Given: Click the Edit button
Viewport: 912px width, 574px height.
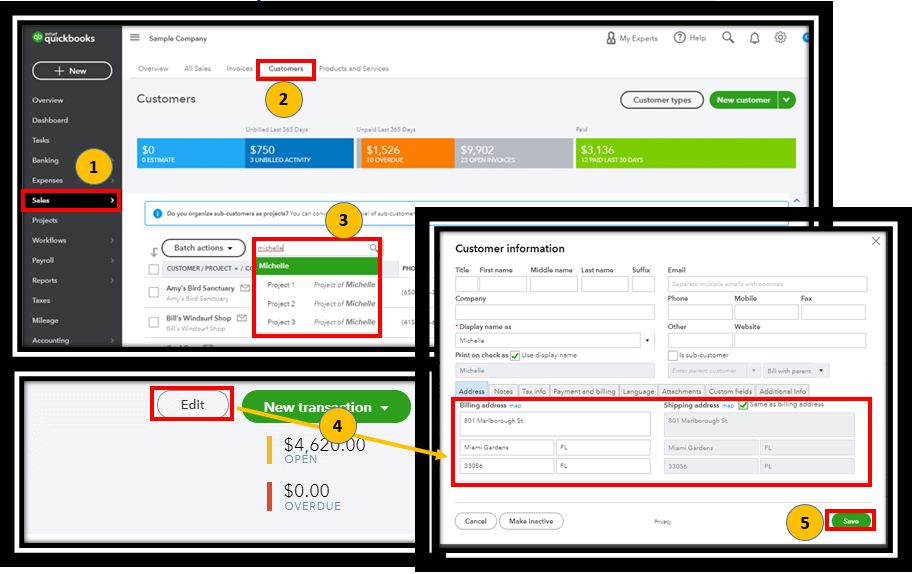Looking at the screenshot, I should (193, 404).
